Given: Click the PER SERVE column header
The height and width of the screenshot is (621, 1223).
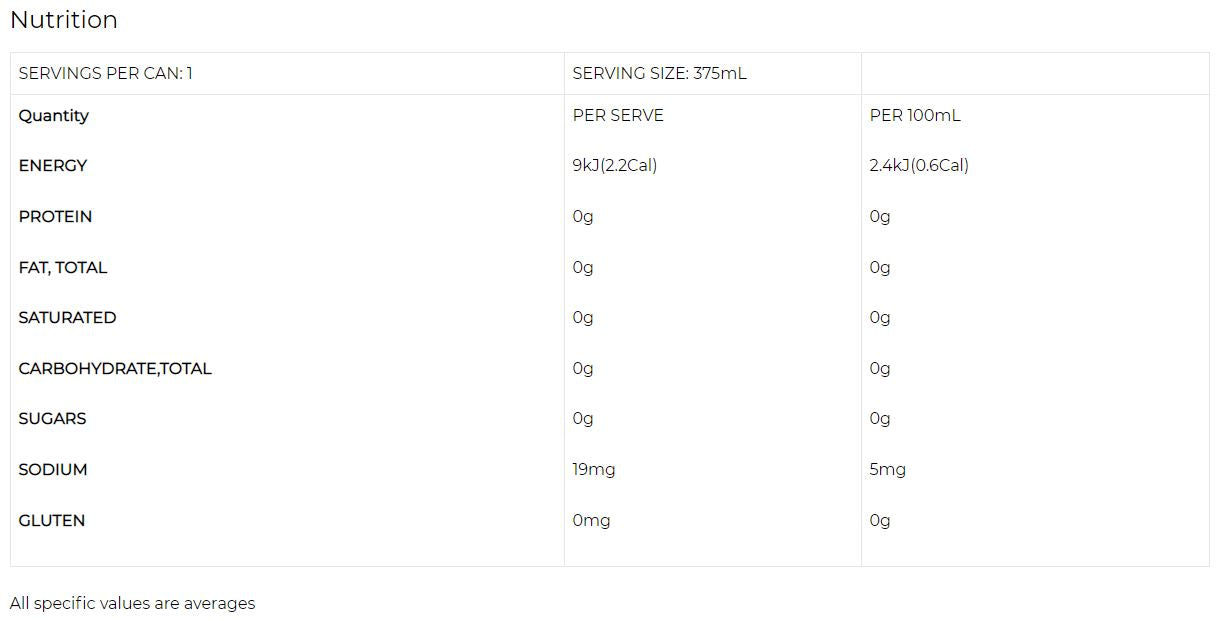Looking at the screenshot, I should coord(617,116).
